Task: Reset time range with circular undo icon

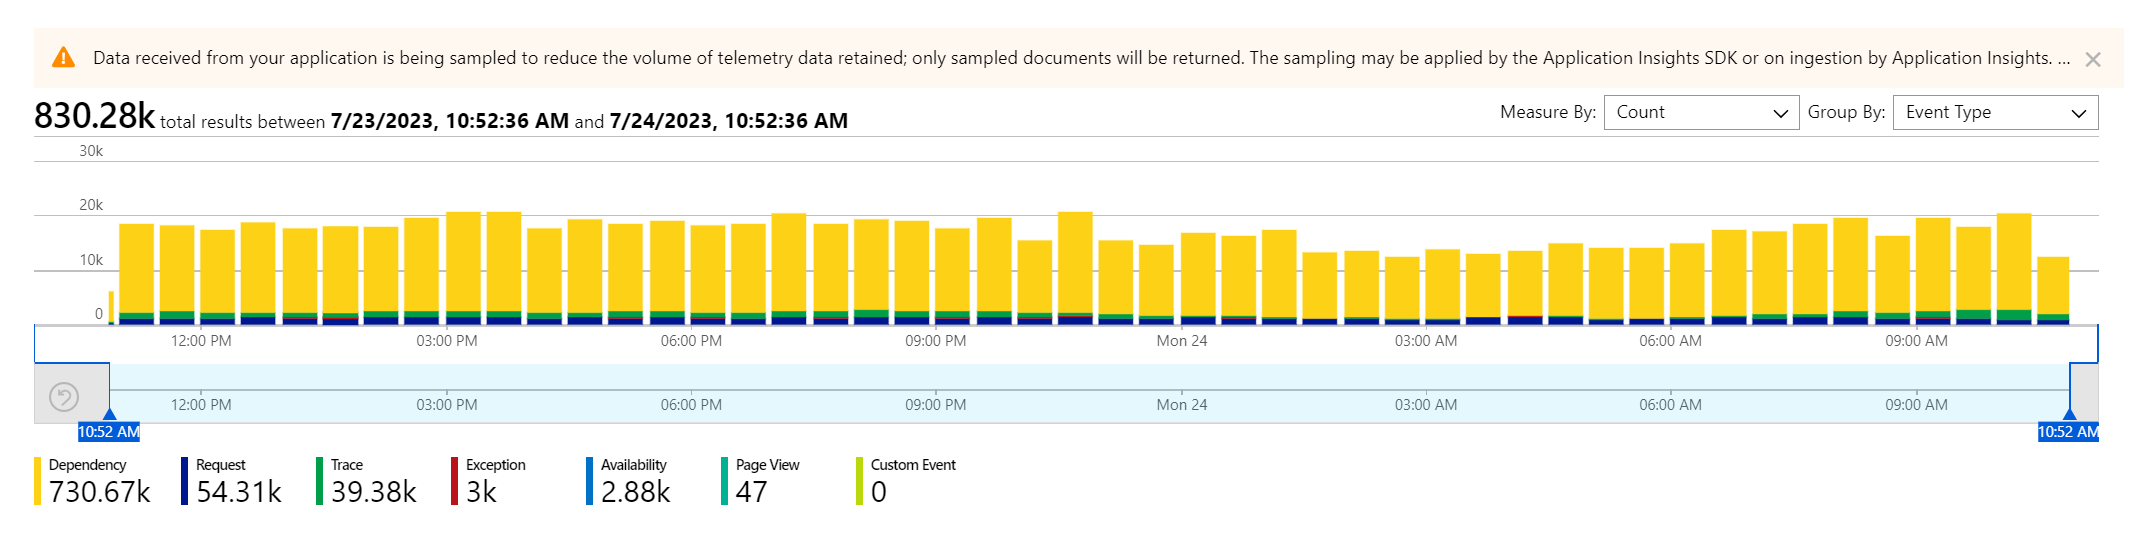Action: (x=64, y=397)
